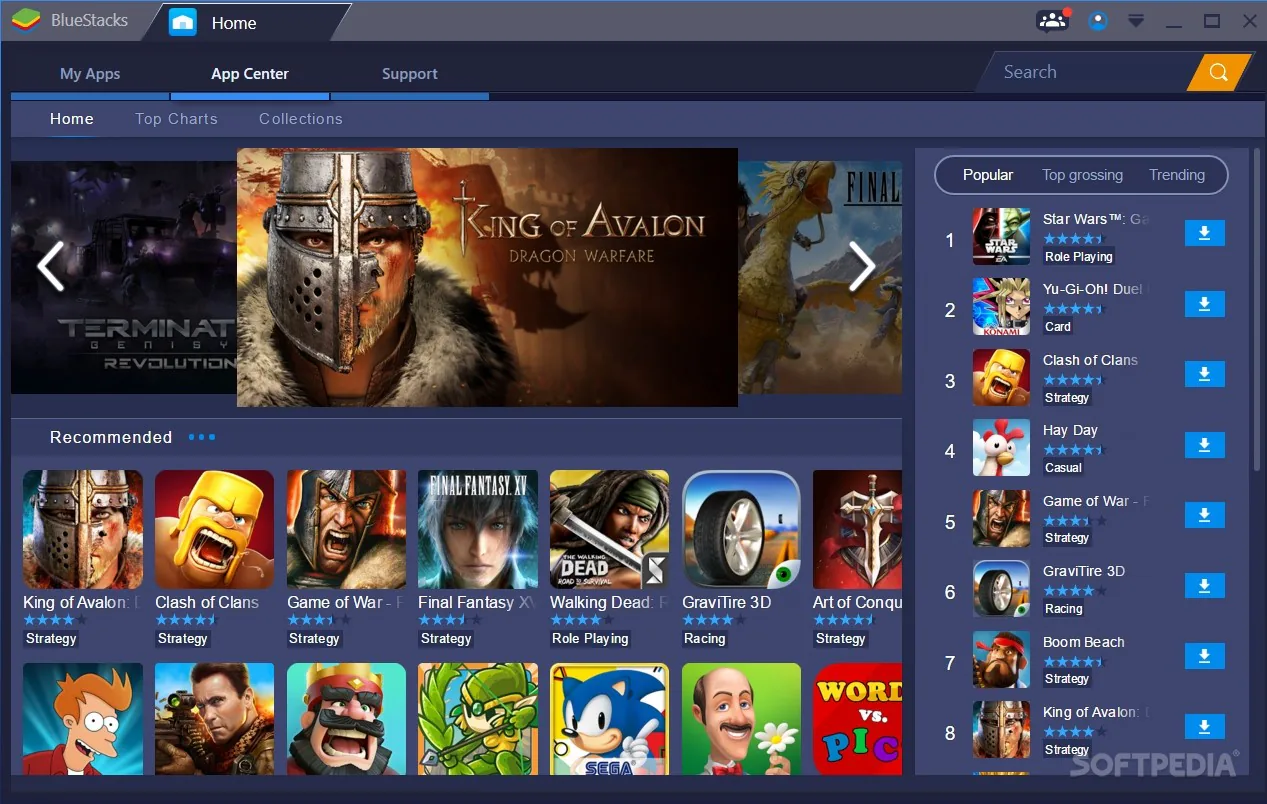Download Yu-Gi-Oh! Duel from the Popular list

tap(1204, 304)
